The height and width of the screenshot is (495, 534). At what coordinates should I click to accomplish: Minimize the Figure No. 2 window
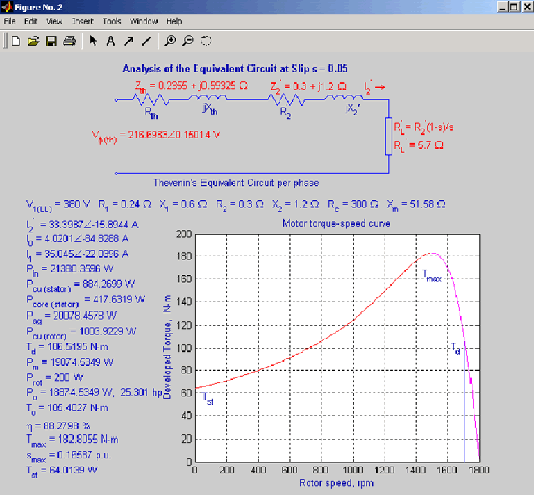(x=503, y=6)
